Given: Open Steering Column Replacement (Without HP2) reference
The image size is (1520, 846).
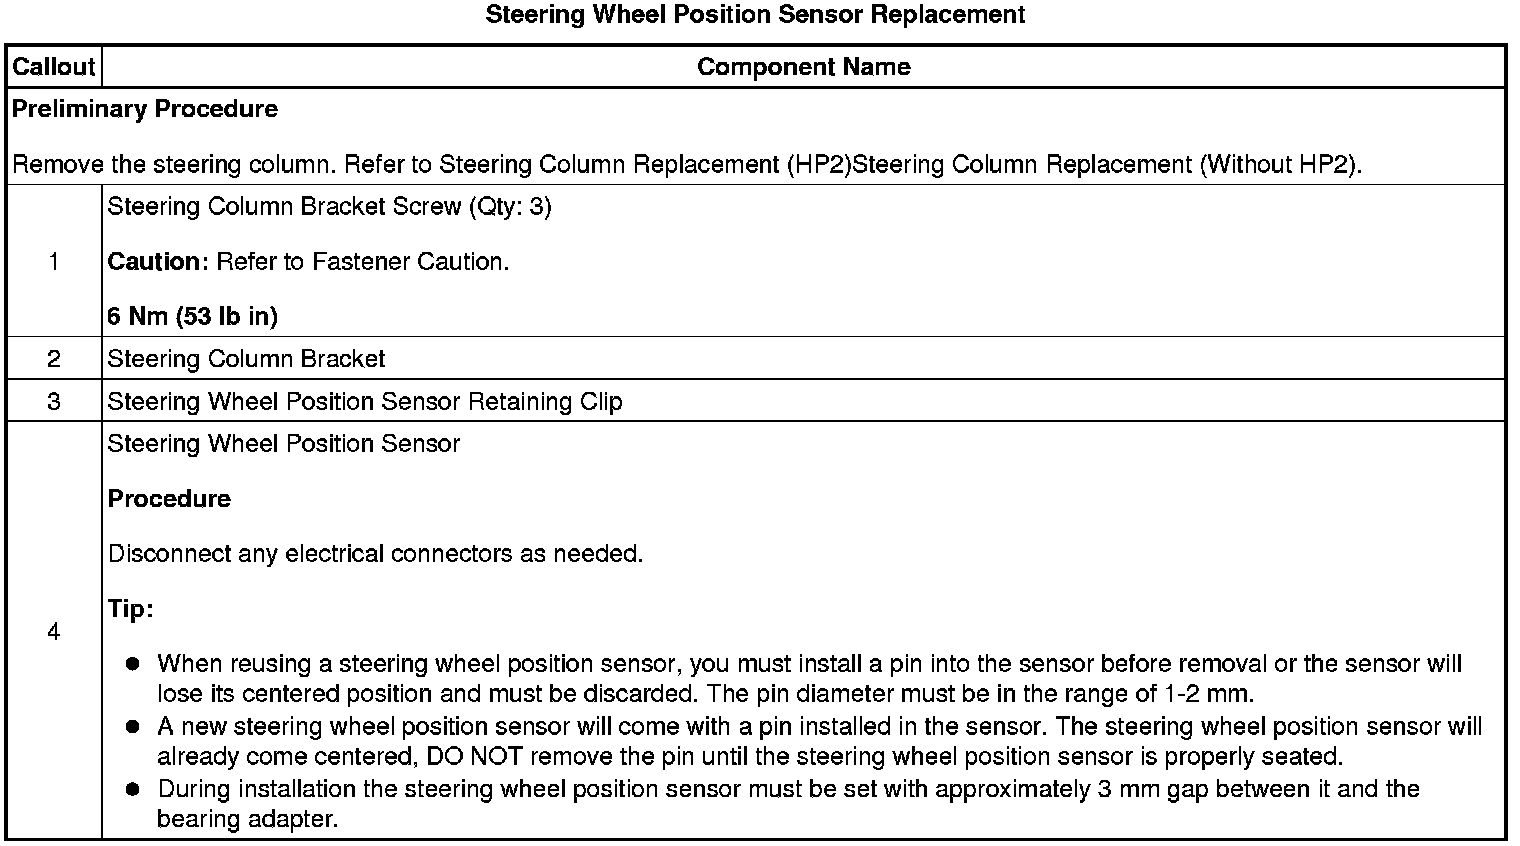Looking at the screenshot, I should (1105, 164).
